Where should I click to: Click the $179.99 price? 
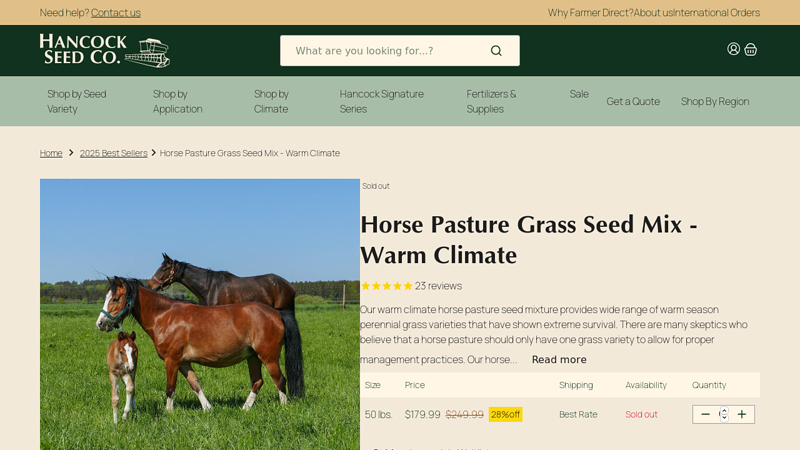422,414
